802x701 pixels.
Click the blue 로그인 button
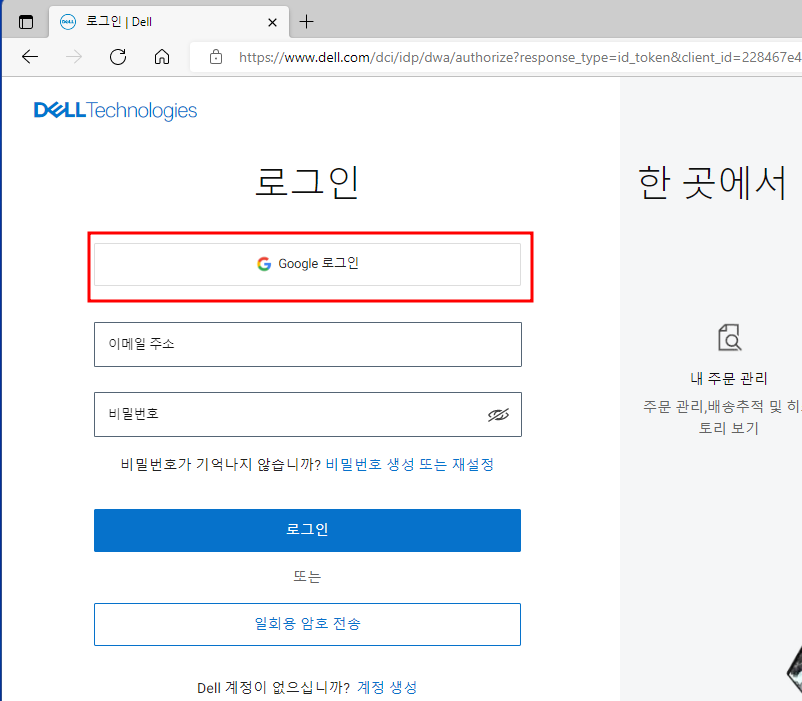point(307,530)
